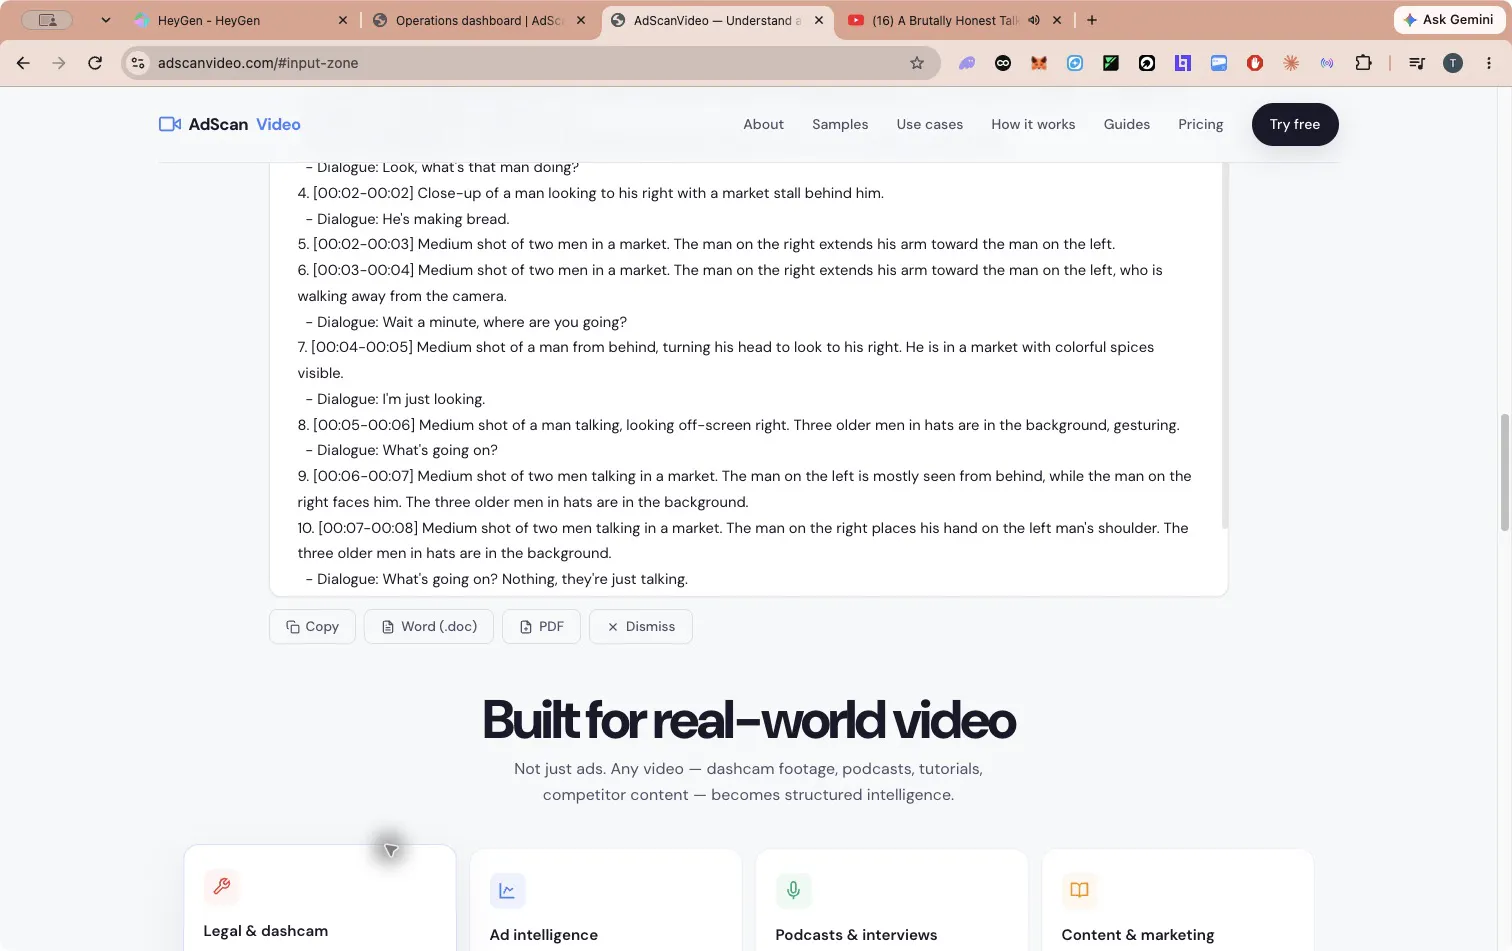
Task: Click the window tab-group button top-left
Action: (47, 20)
